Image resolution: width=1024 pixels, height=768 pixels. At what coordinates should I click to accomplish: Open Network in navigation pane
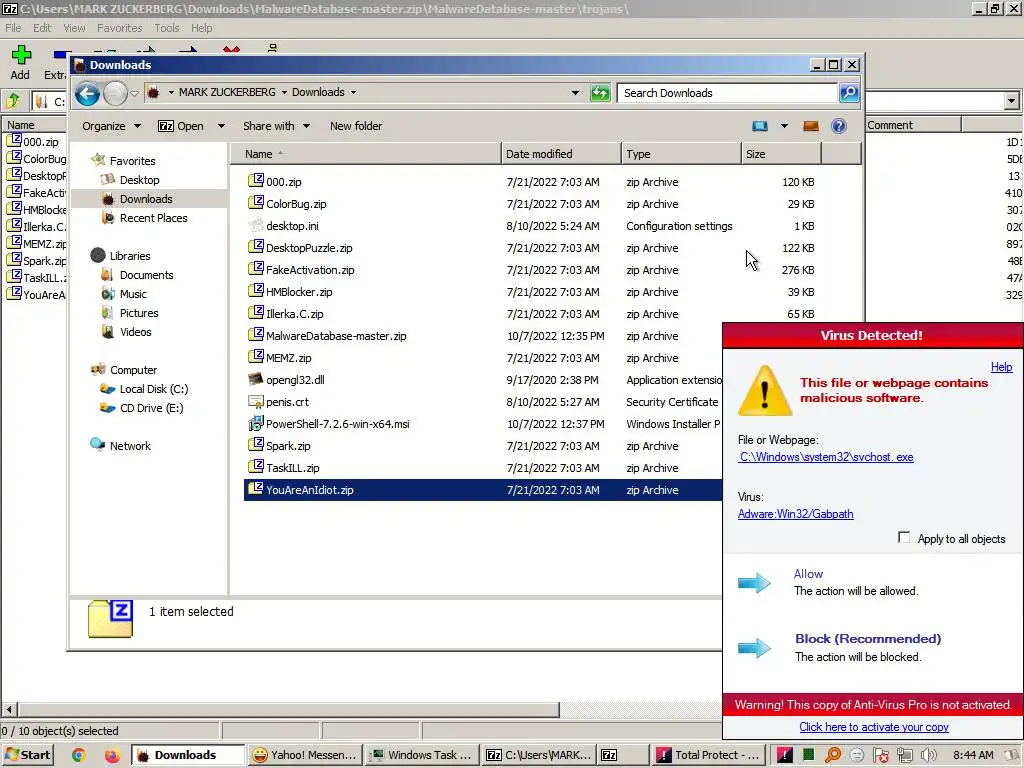coord(130,446)
